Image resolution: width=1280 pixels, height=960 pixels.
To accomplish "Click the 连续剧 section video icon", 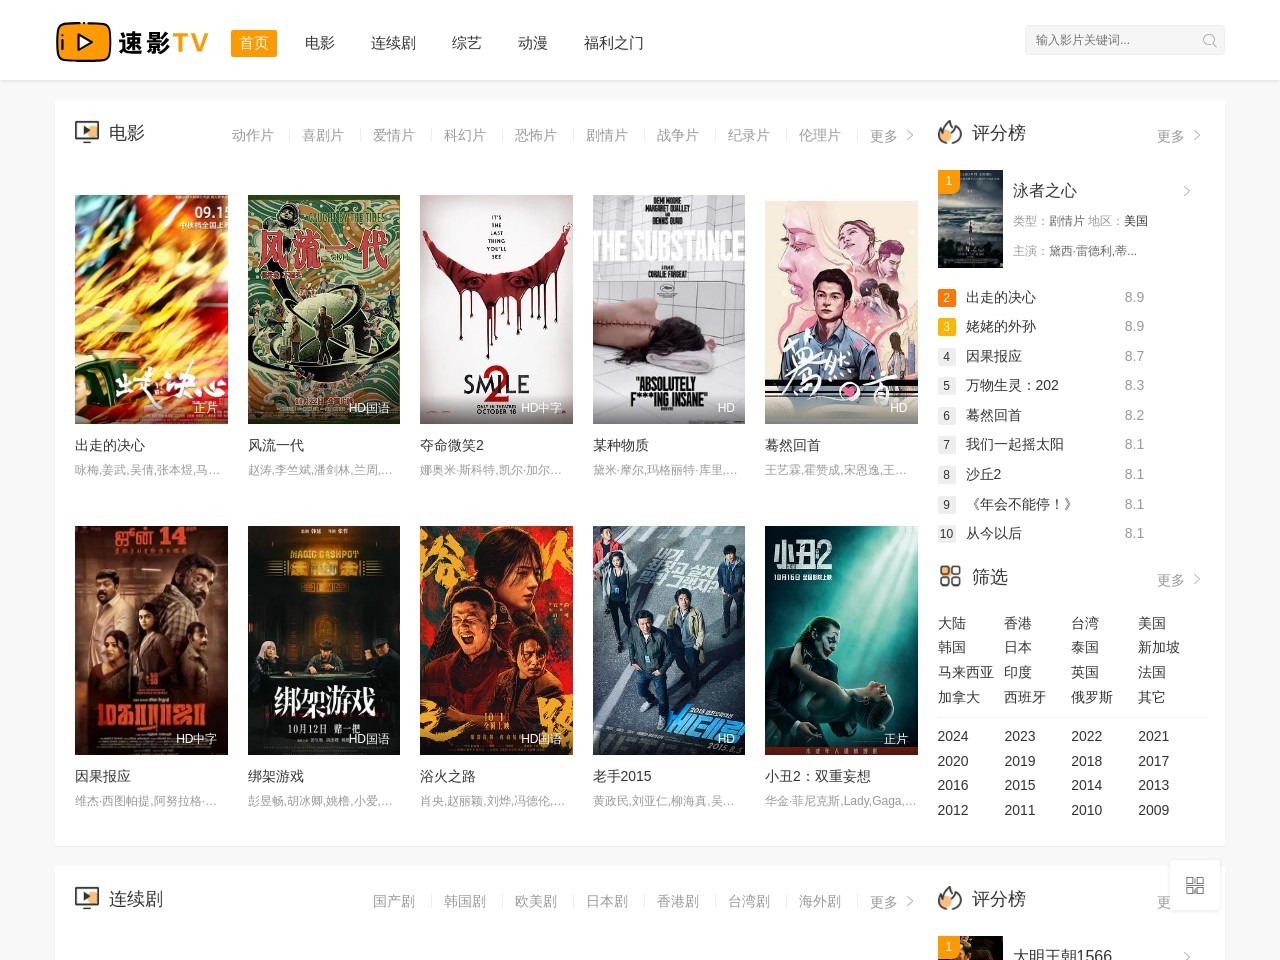I will tap(87, 898).
